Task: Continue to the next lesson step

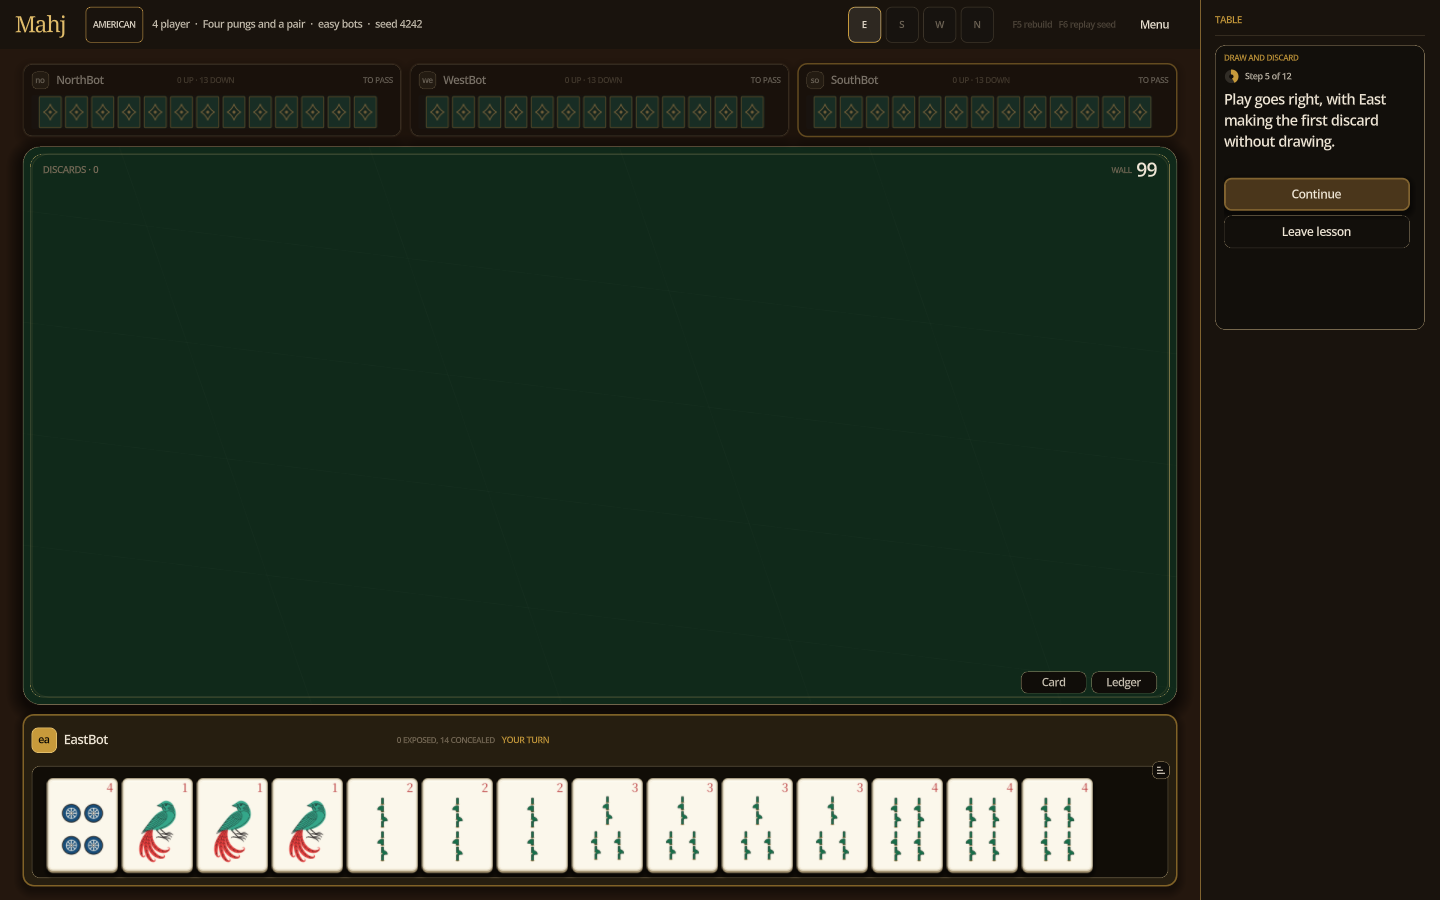Action: [x=1317, y=194]
